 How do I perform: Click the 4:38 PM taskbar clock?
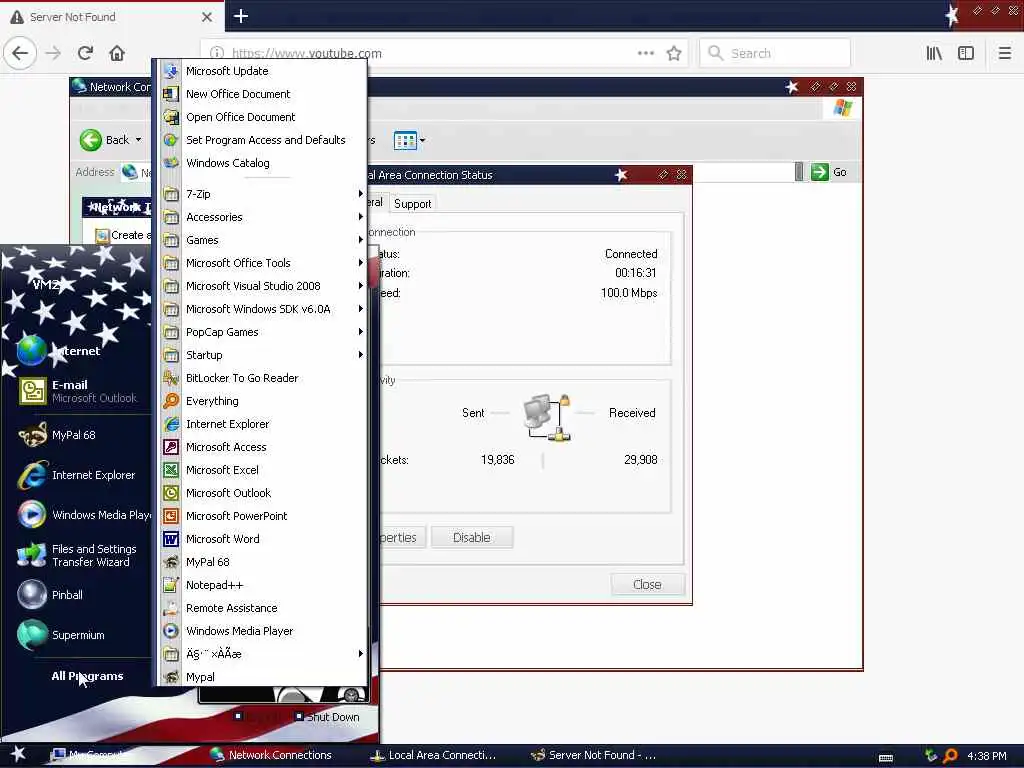pyautogui.click(x=987, y=756)
